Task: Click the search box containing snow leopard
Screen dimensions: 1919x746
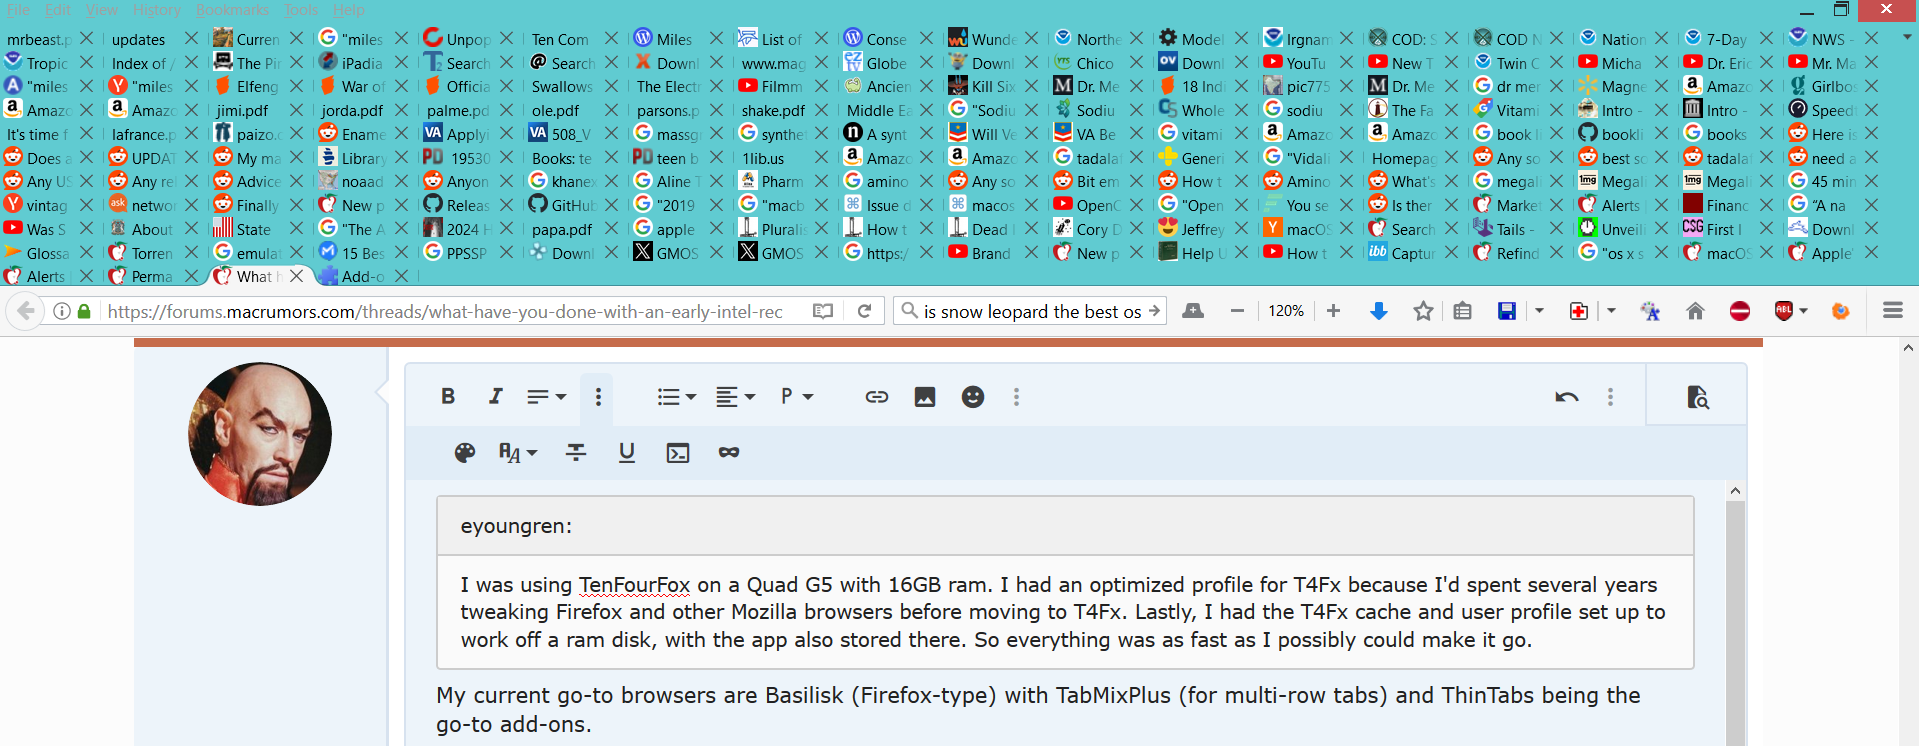Action: point(1032,311)
